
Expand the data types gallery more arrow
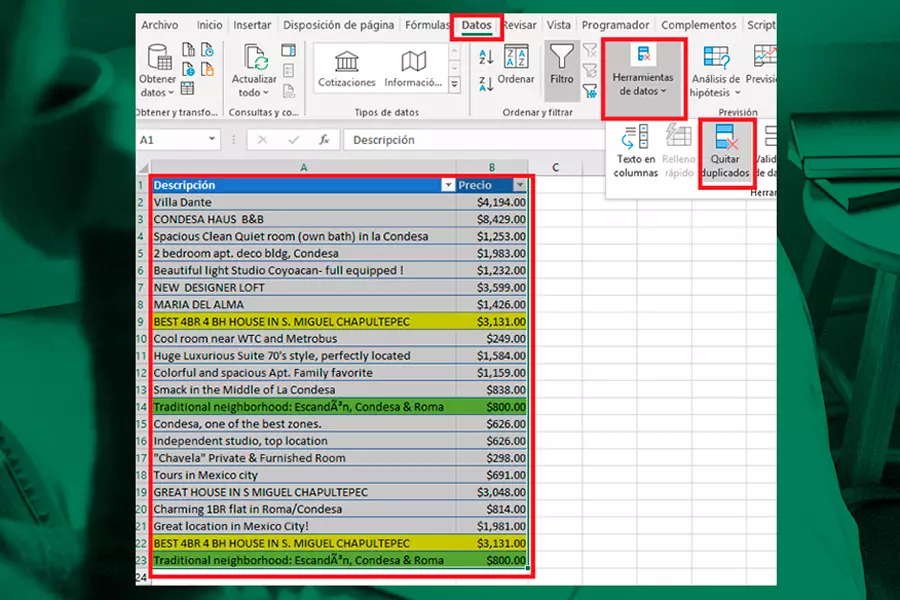click(x=455, y=85)
